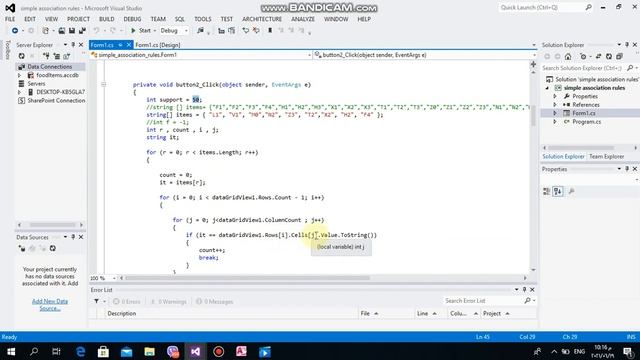Close the Form1.cs tab

tap(129, 45)
